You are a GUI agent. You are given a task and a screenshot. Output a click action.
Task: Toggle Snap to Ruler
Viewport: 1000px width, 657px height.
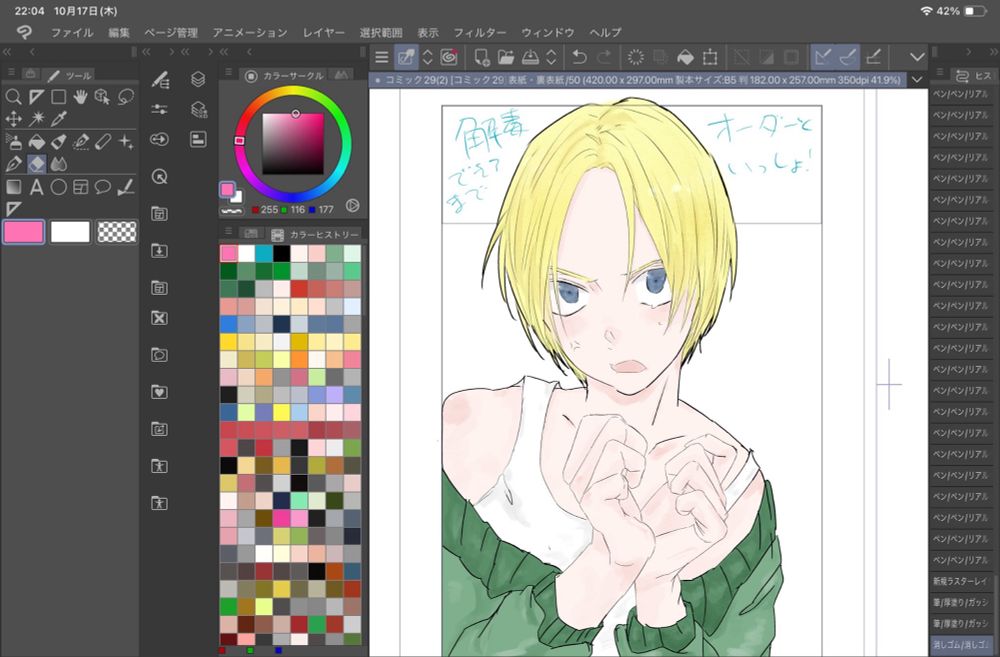[x=823, y=57]
